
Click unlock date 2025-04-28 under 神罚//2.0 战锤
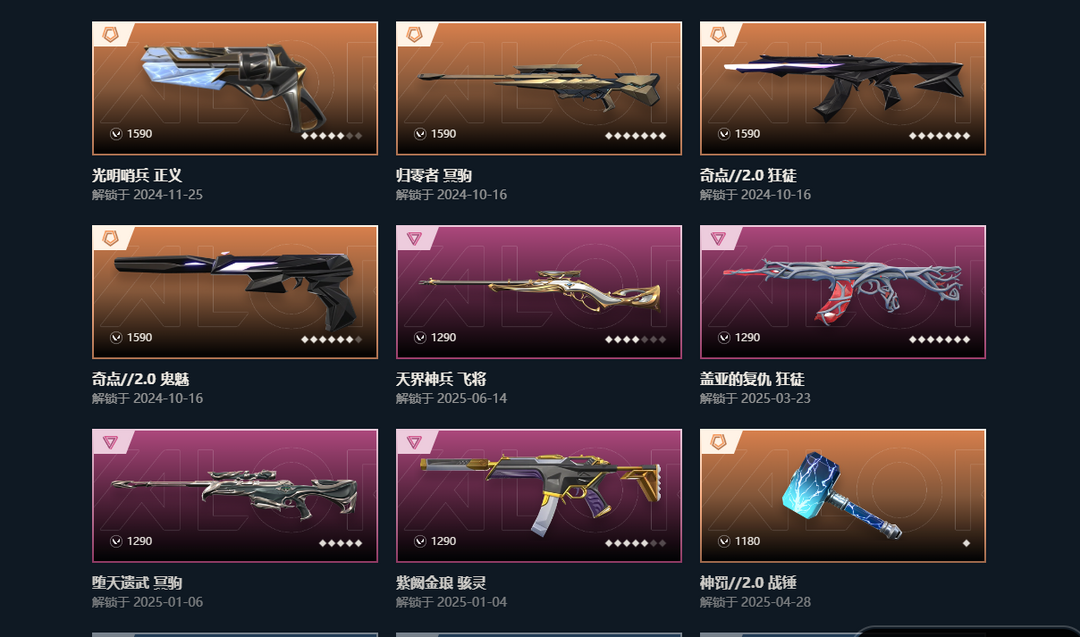coord(776,602)
